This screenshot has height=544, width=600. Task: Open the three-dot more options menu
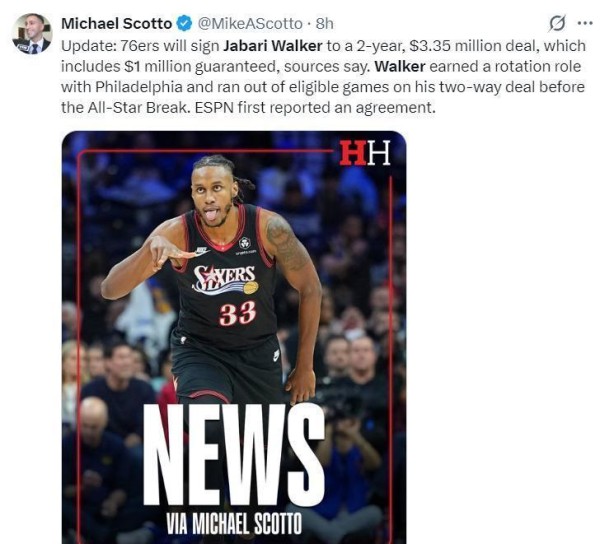click(x=584, y=23)
